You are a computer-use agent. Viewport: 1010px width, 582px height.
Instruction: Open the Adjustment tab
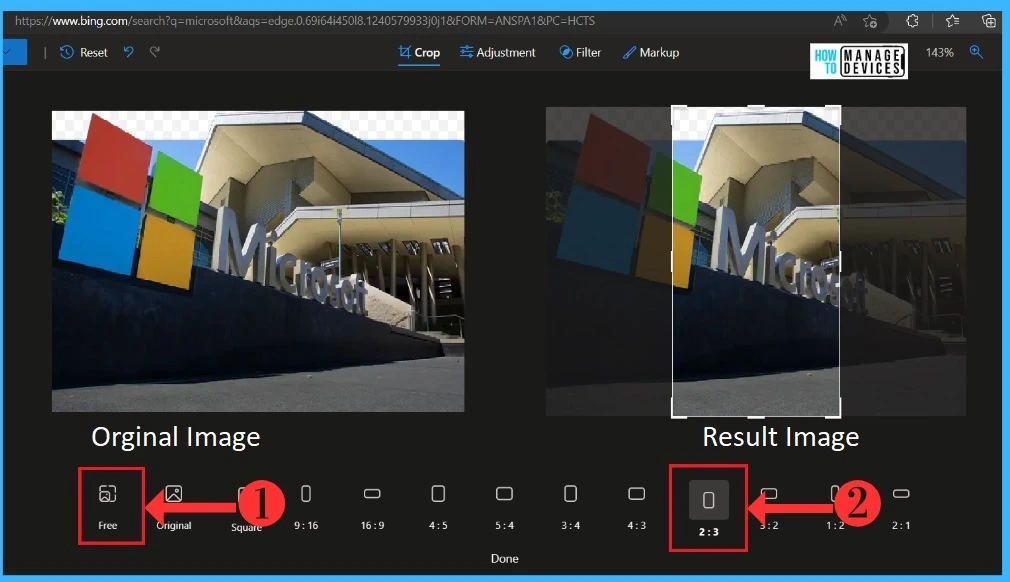pos(497,52)
